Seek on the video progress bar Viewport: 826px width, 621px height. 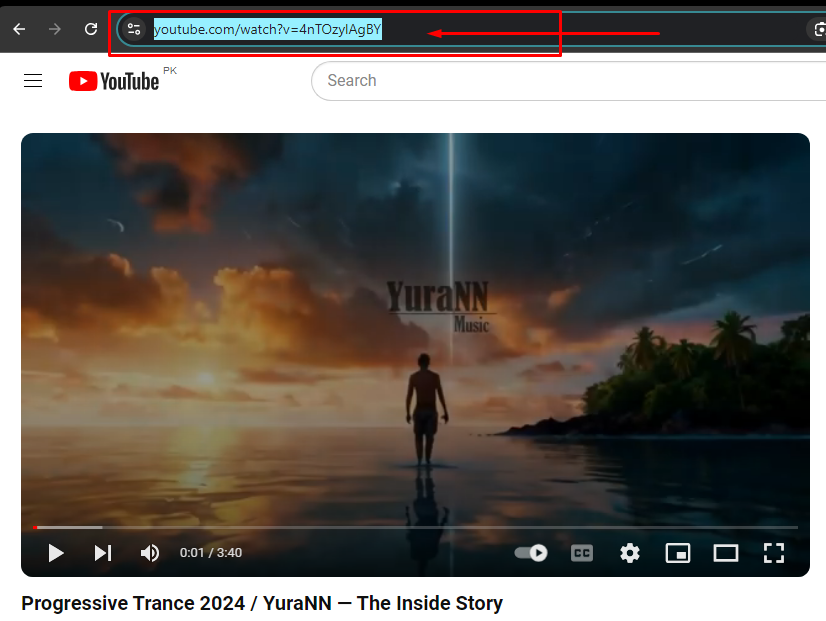415,527
